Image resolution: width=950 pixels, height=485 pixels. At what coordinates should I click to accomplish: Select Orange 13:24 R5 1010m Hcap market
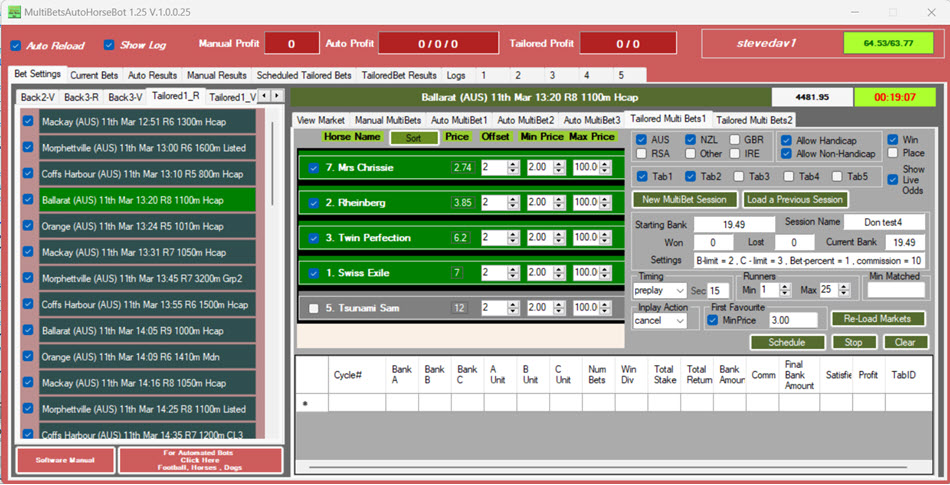tap(147, 226)
